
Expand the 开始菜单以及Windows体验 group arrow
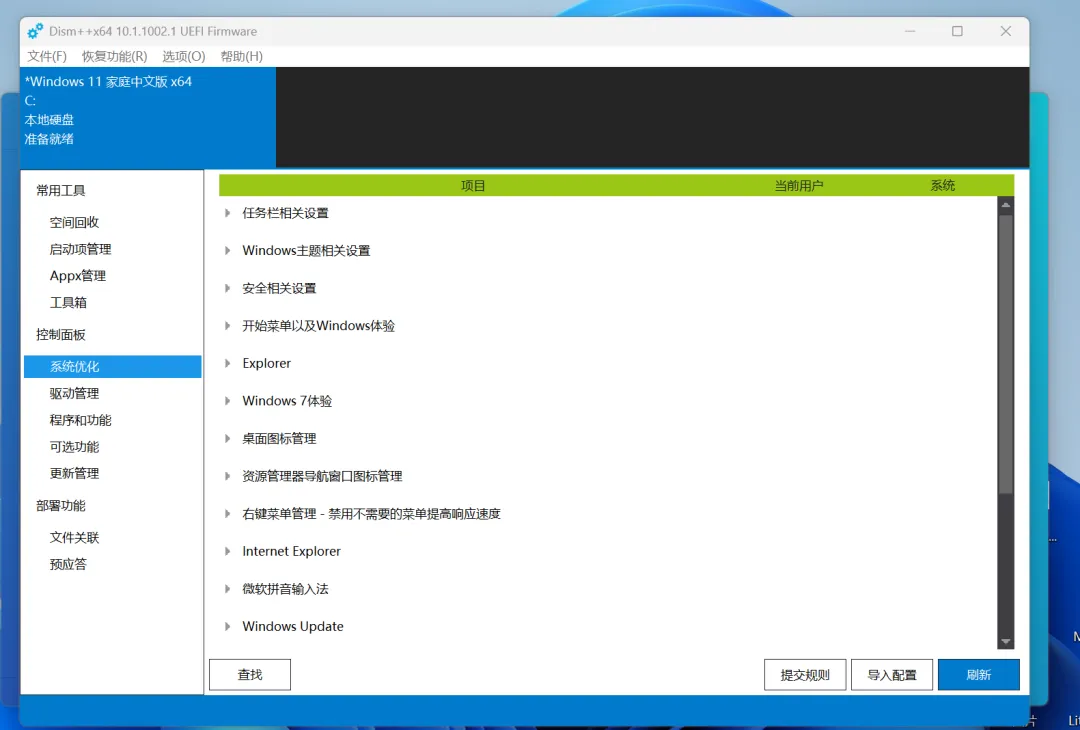coord(227,326)
